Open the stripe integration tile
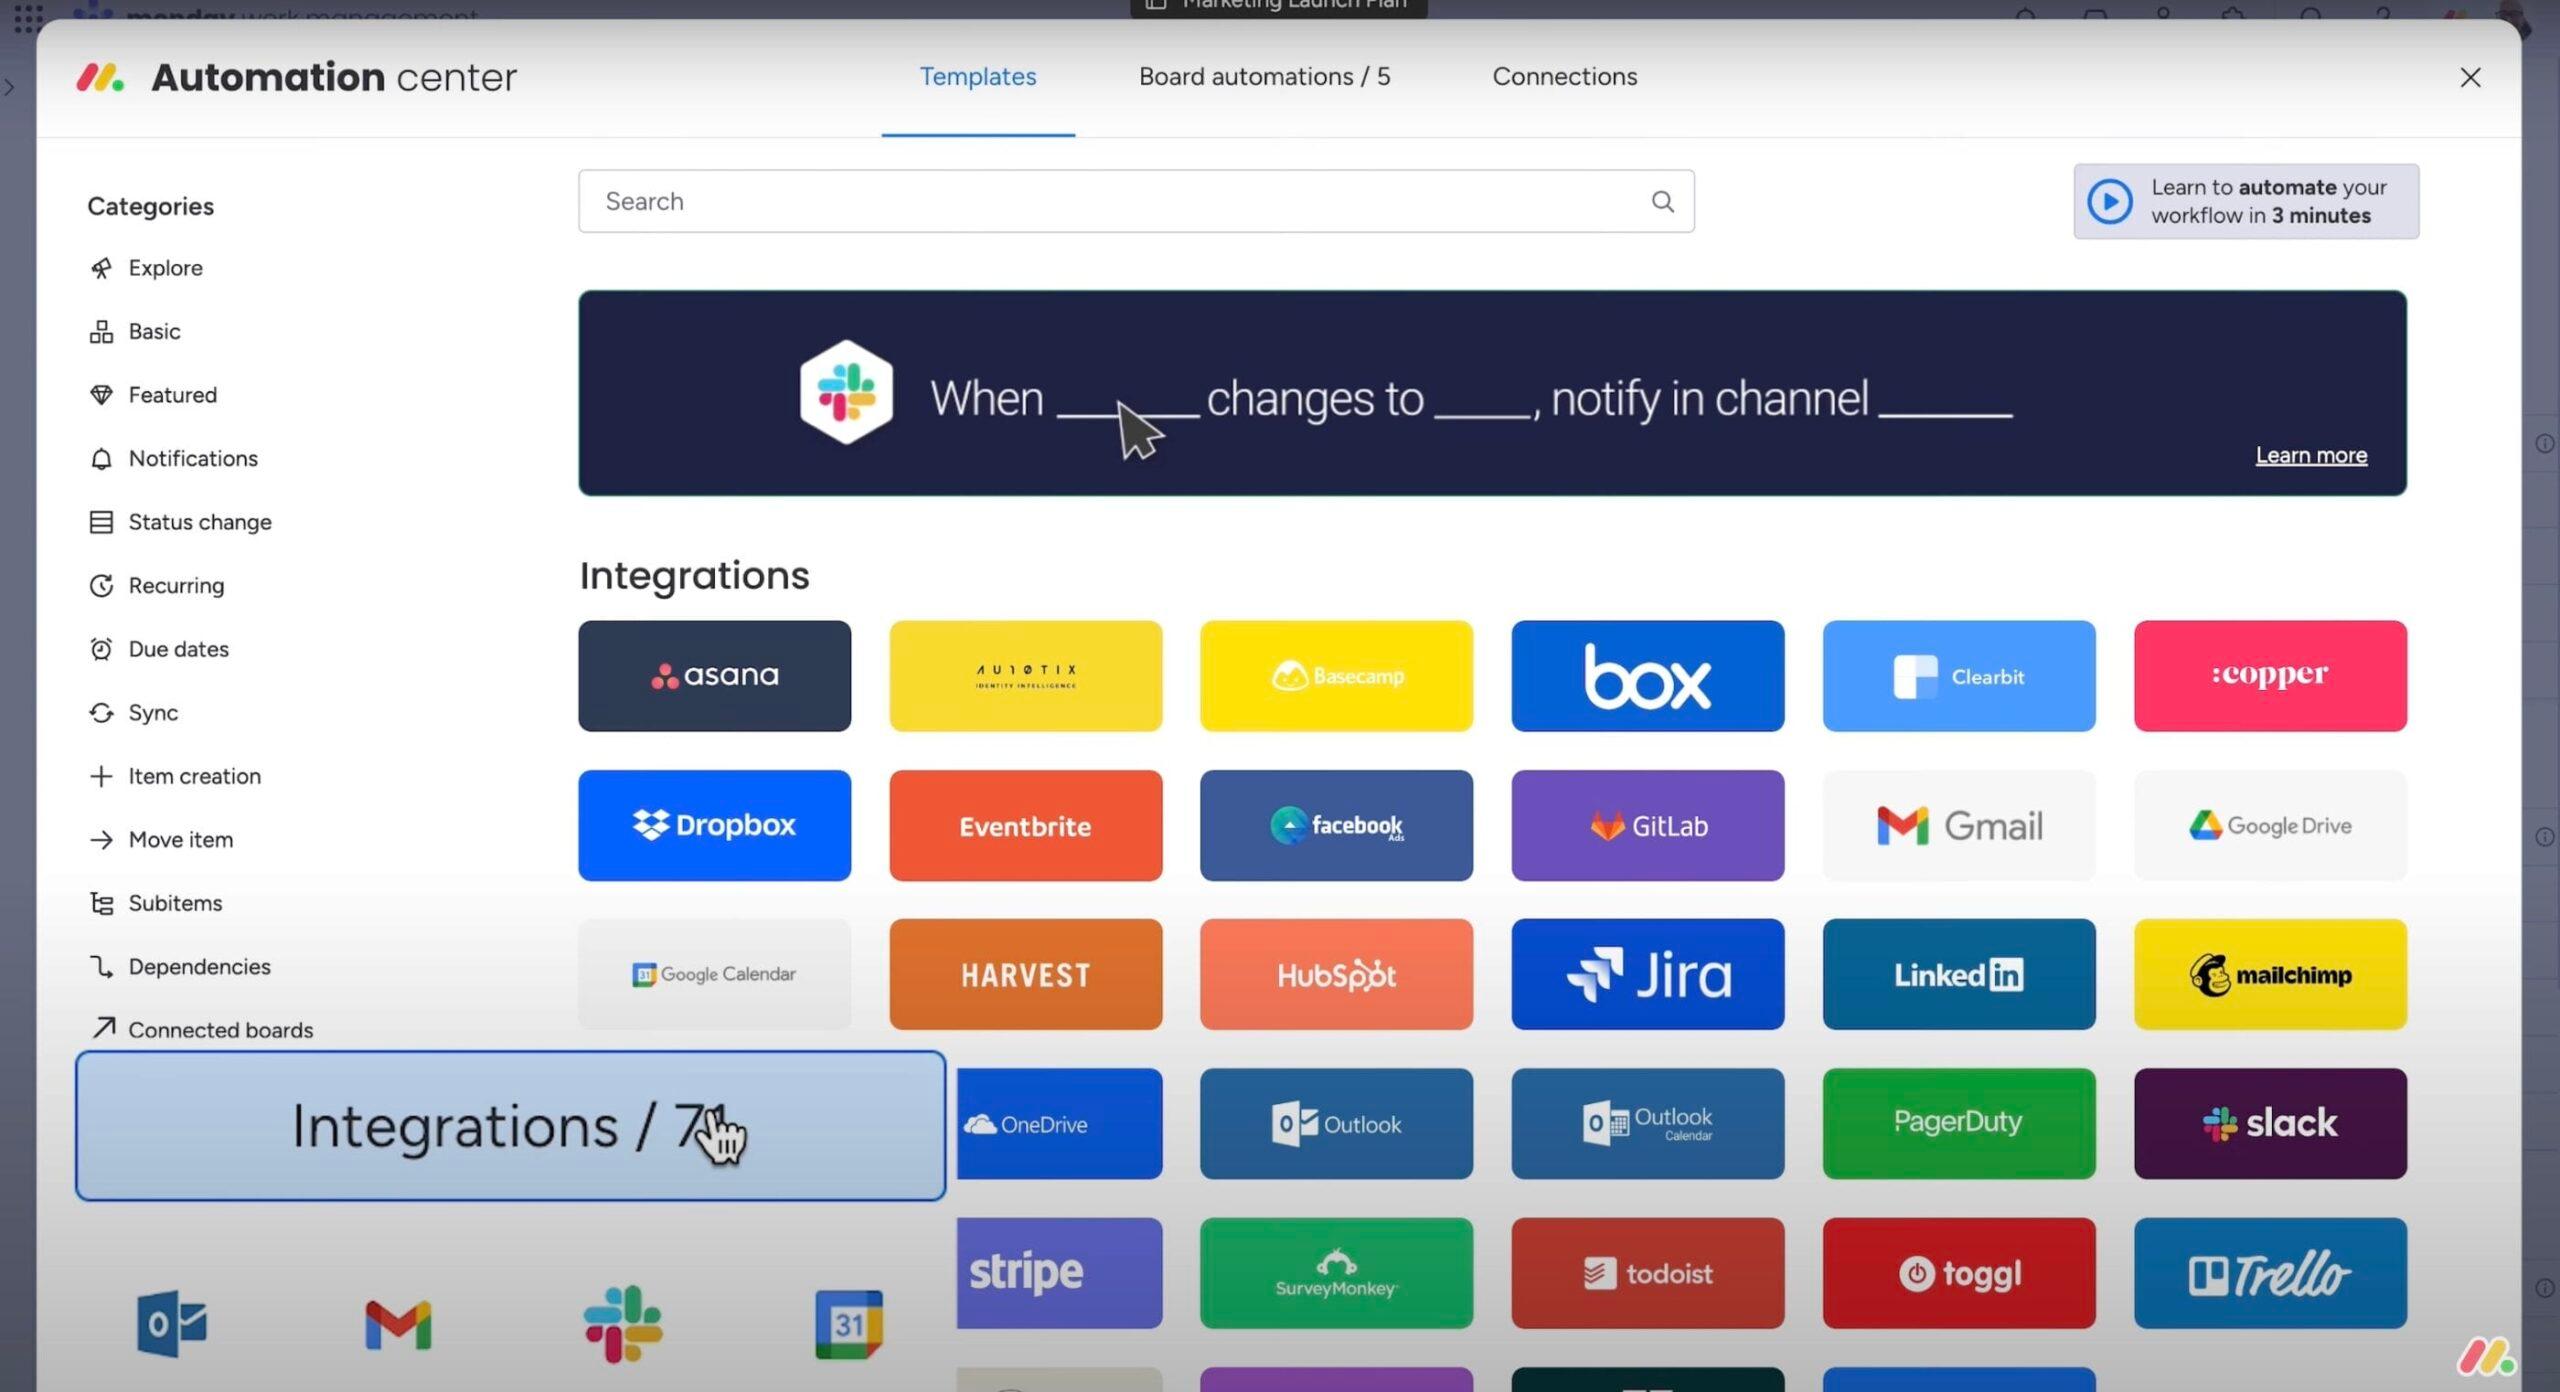Viewport: 2560px width, 1392px height. [1059, 1272]
